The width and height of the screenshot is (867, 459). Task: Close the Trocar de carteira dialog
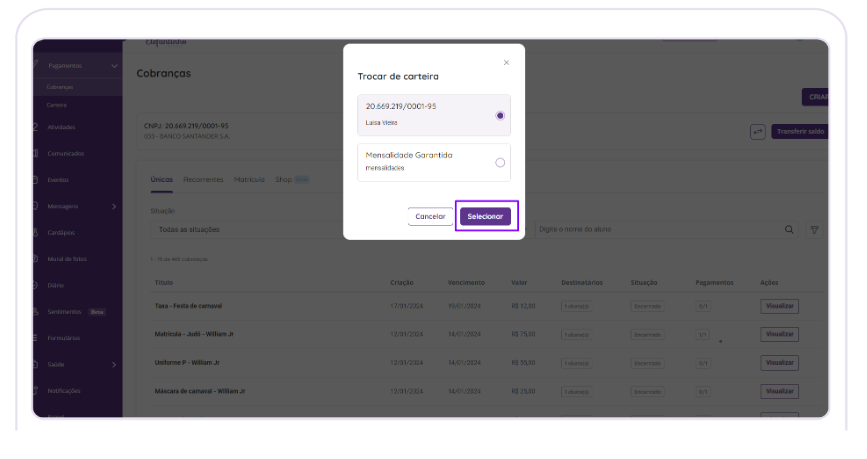506,63
